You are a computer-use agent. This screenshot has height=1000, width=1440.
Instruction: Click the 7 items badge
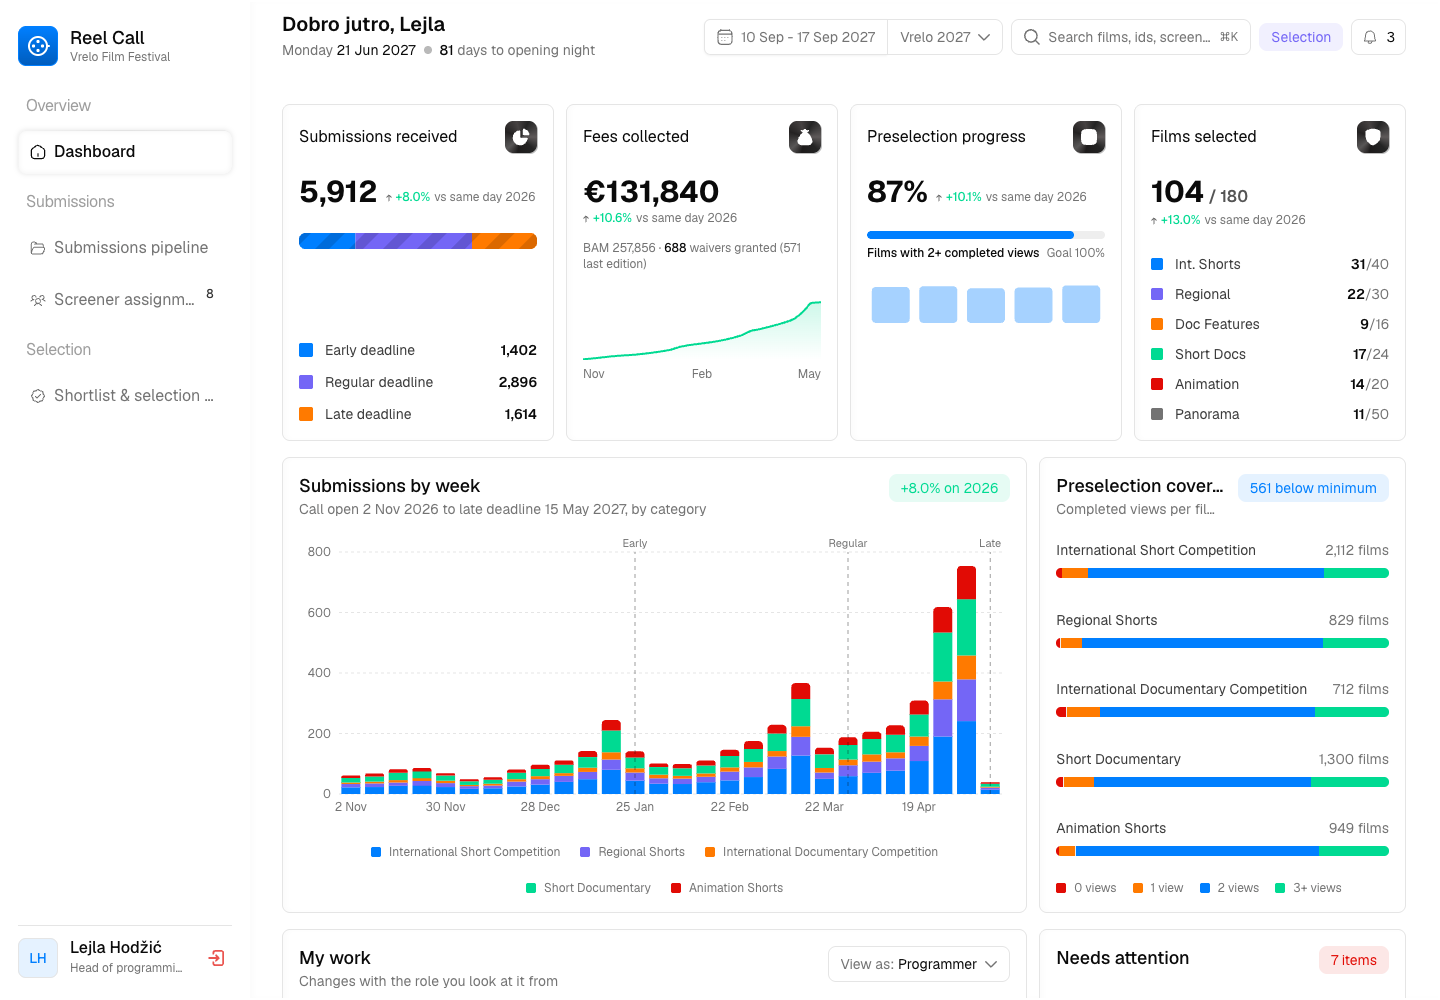point(1354,960)
